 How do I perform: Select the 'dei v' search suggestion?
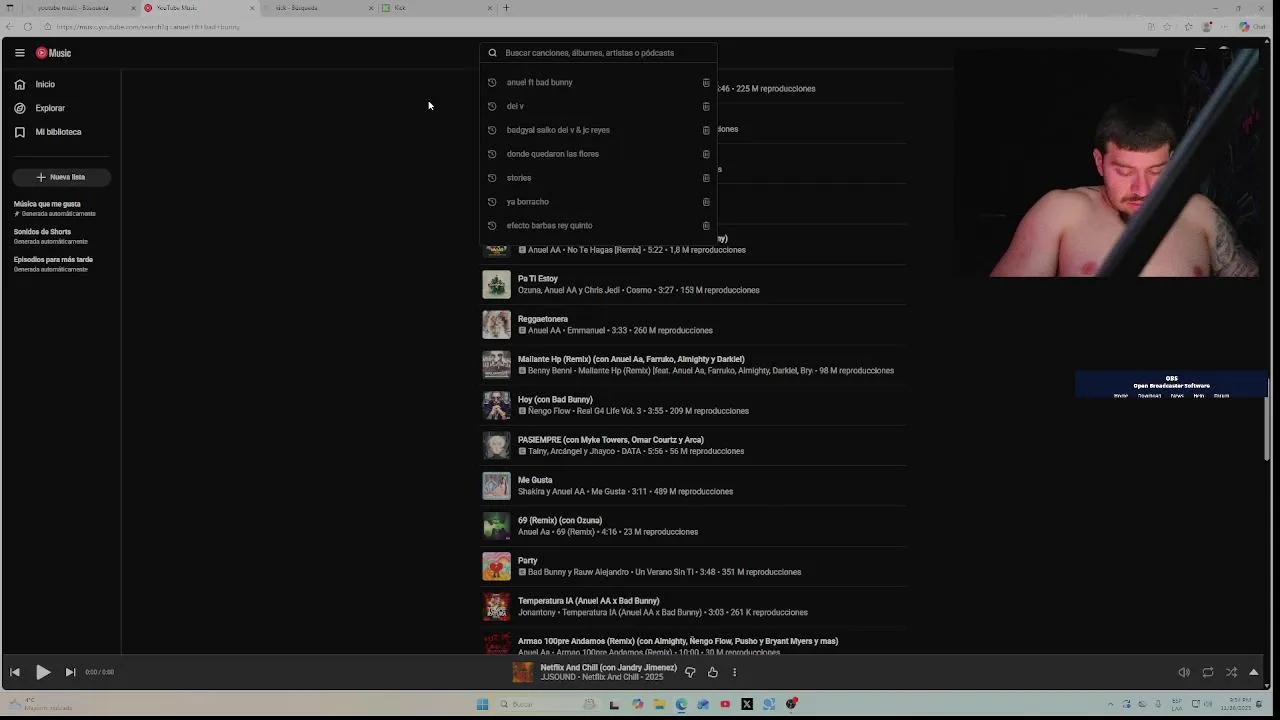coord(515,106)
